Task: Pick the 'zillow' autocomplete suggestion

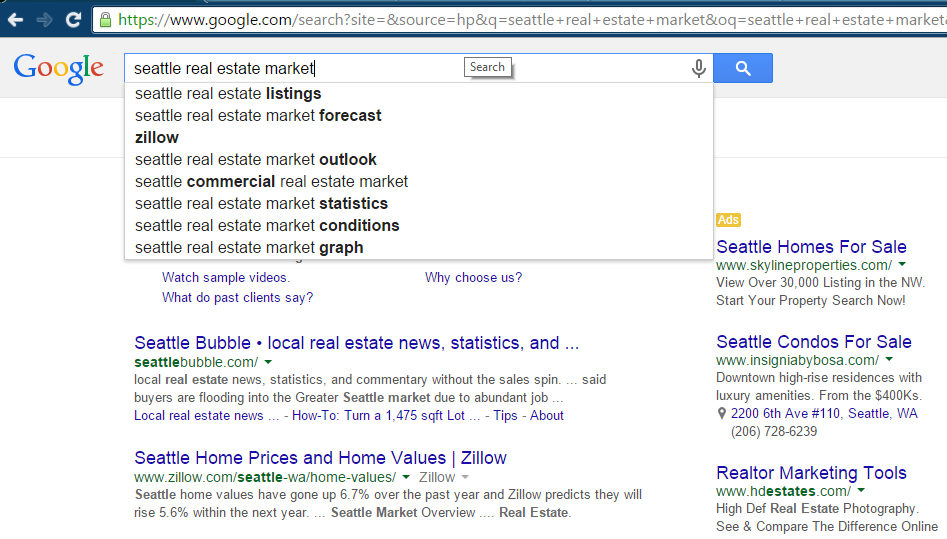Action: (157, 138)
